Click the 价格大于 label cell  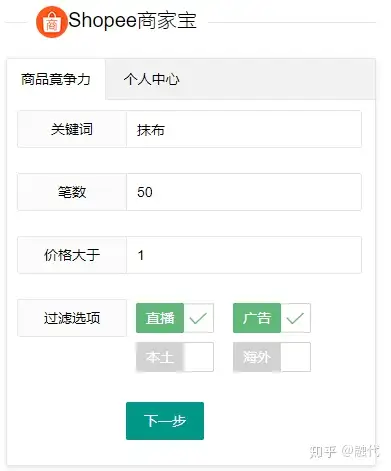tap(72, 255)
